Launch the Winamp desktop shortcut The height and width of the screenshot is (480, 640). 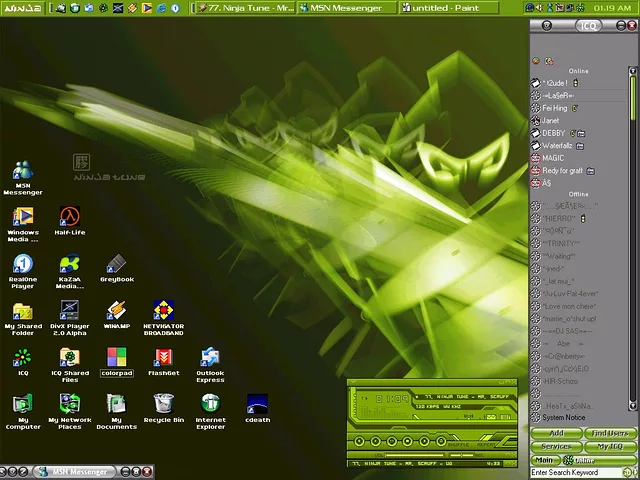click(x=117, y=315)
